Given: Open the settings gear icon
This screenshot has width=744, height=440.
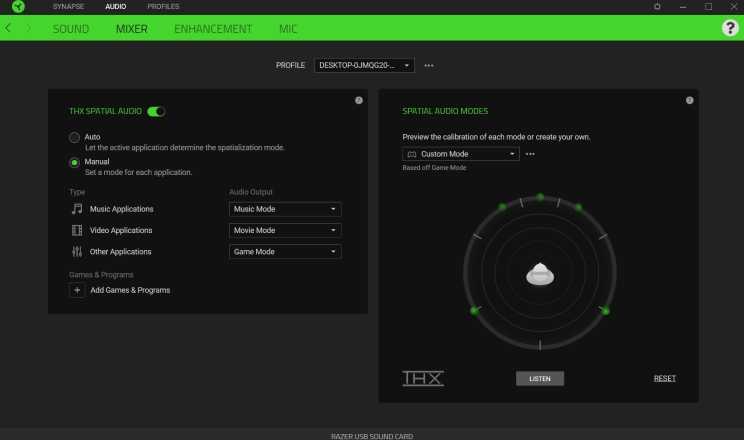Looking at the screenshot, I should click(x=657, y=7).
